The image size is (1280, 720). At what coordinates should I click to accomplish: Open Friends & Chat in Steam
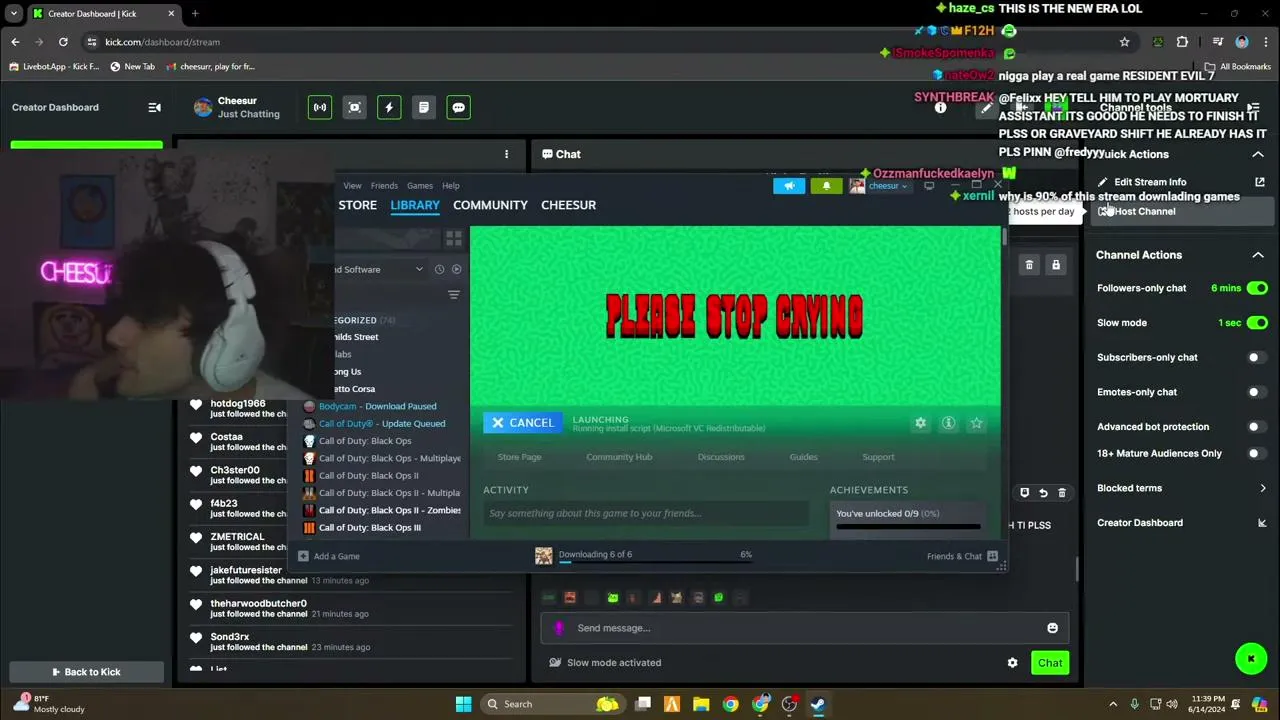962,556
